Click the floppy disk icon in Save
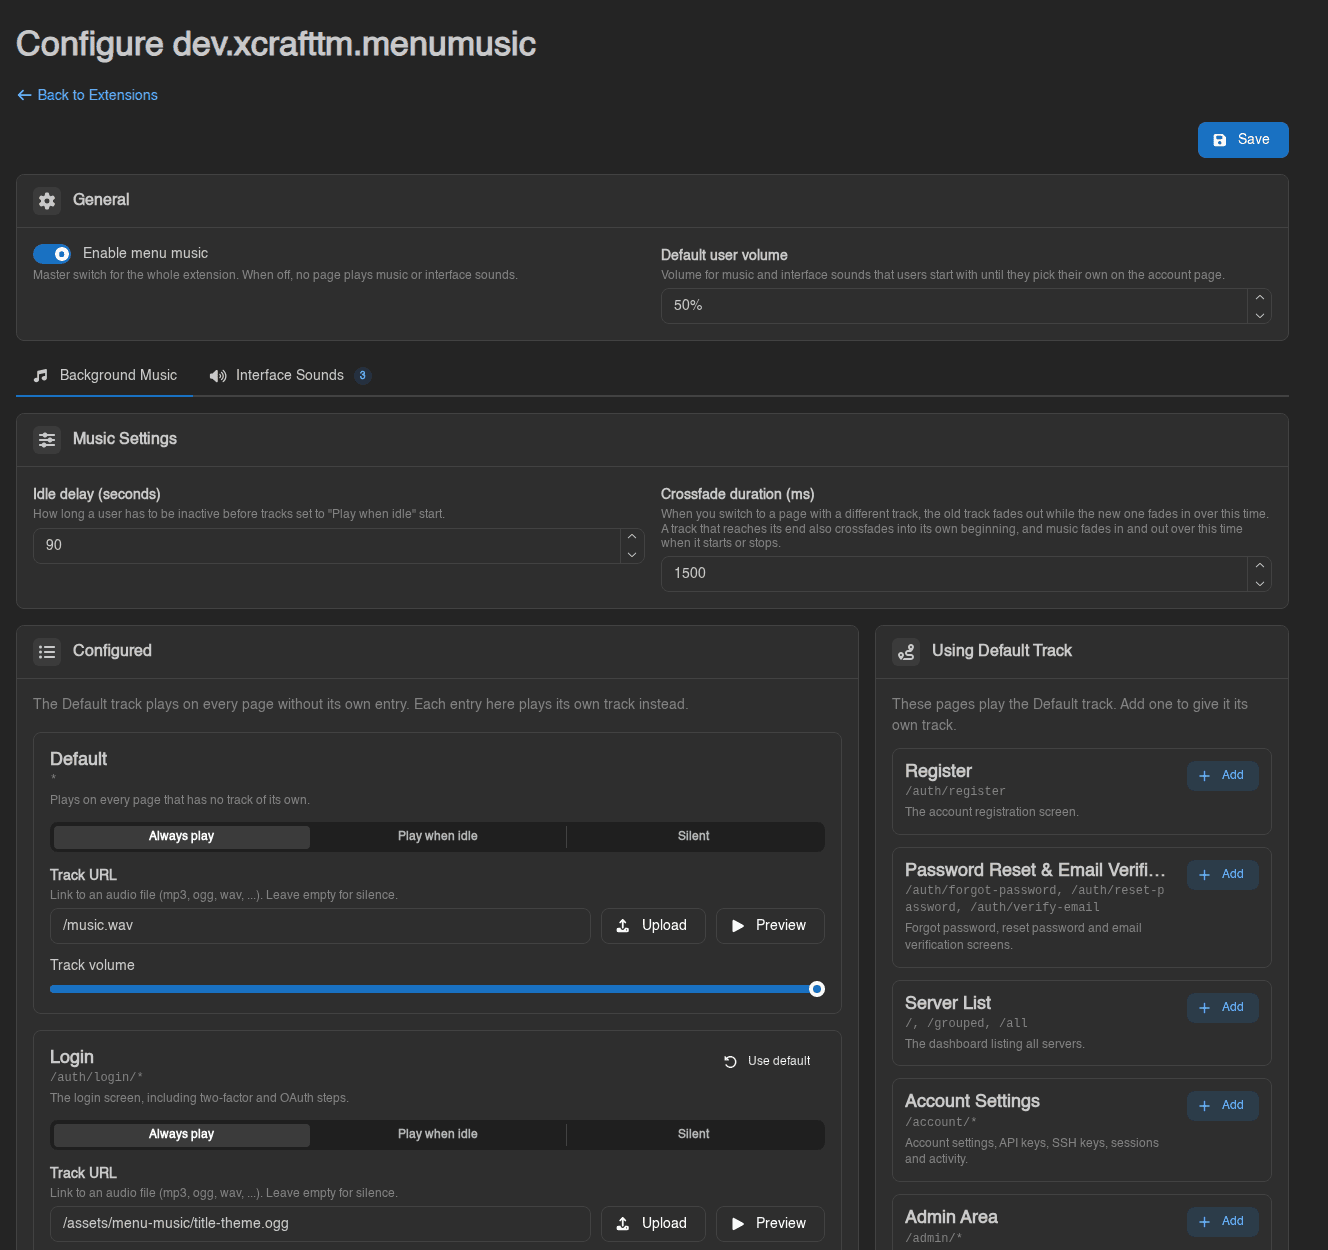The width and height of the screenshot is (1328, 1250). click(x=1220, y=140)
